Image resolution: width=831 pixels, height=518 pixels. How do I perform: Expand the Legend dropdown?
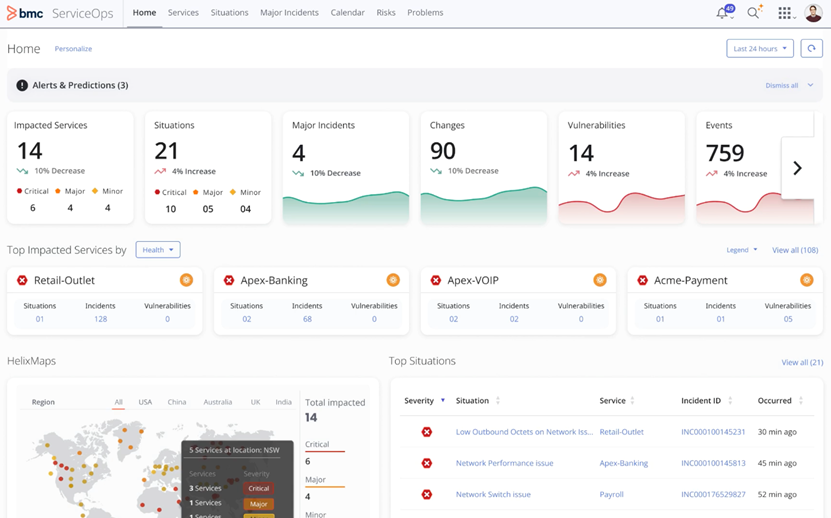(x=741, y=250)
